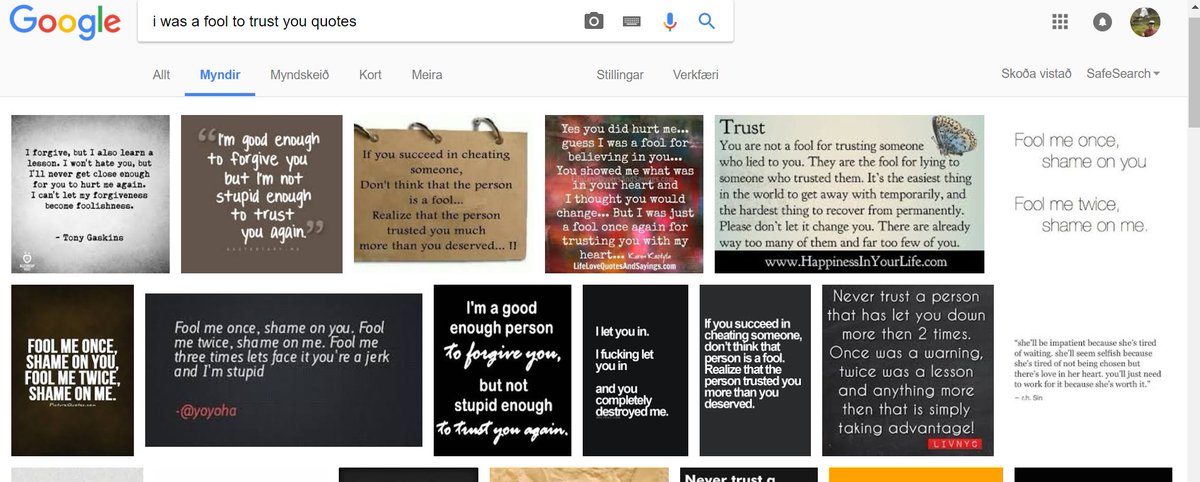Open the Tony Gaskins forgiveness quote image
Image resolution: width=1200 pixels, height=482 pixels.
(91, 194)
